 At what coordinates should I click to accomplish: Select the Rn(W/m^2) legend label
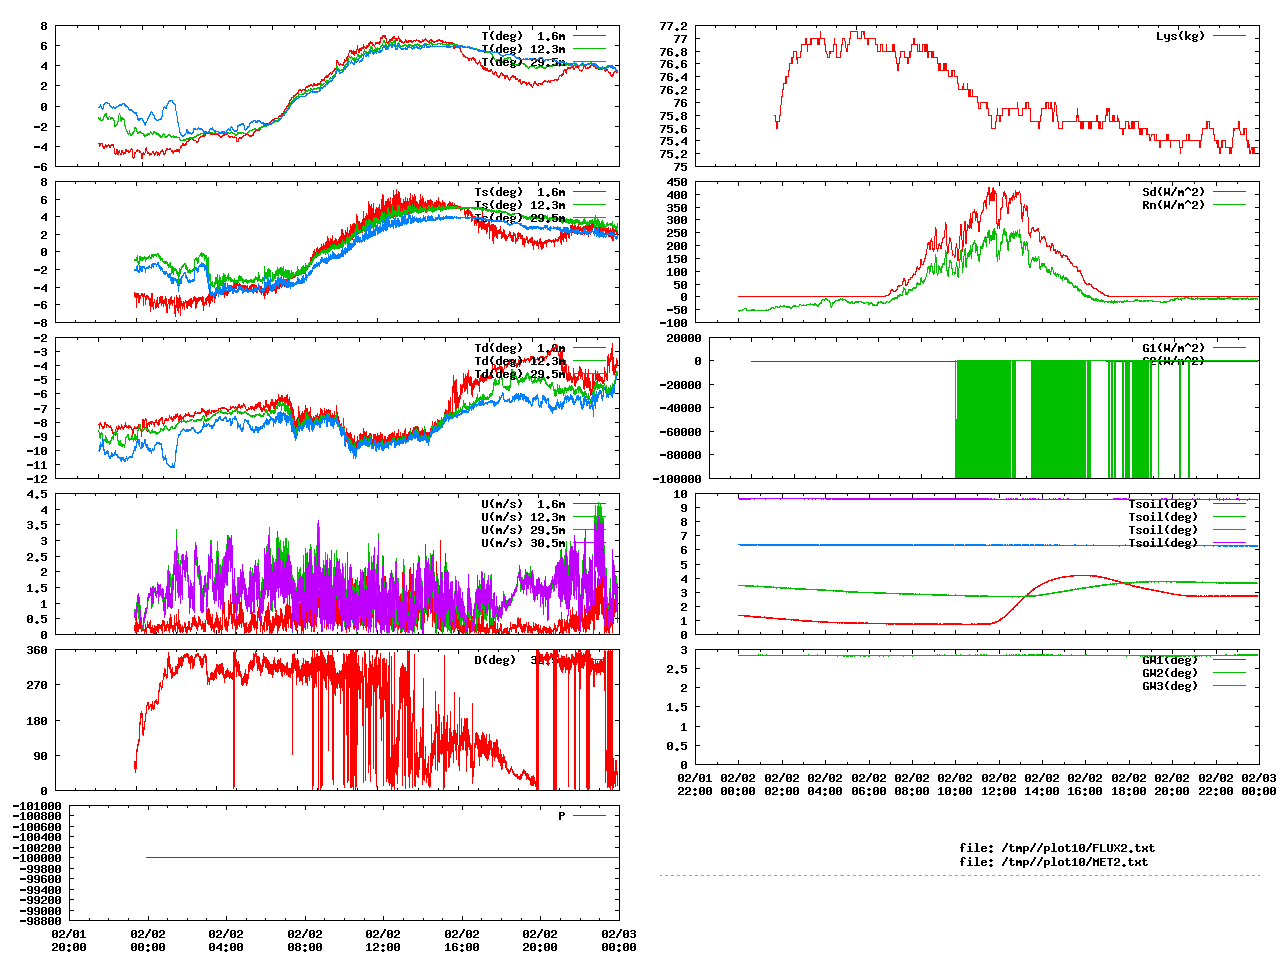coord(1174,205)
